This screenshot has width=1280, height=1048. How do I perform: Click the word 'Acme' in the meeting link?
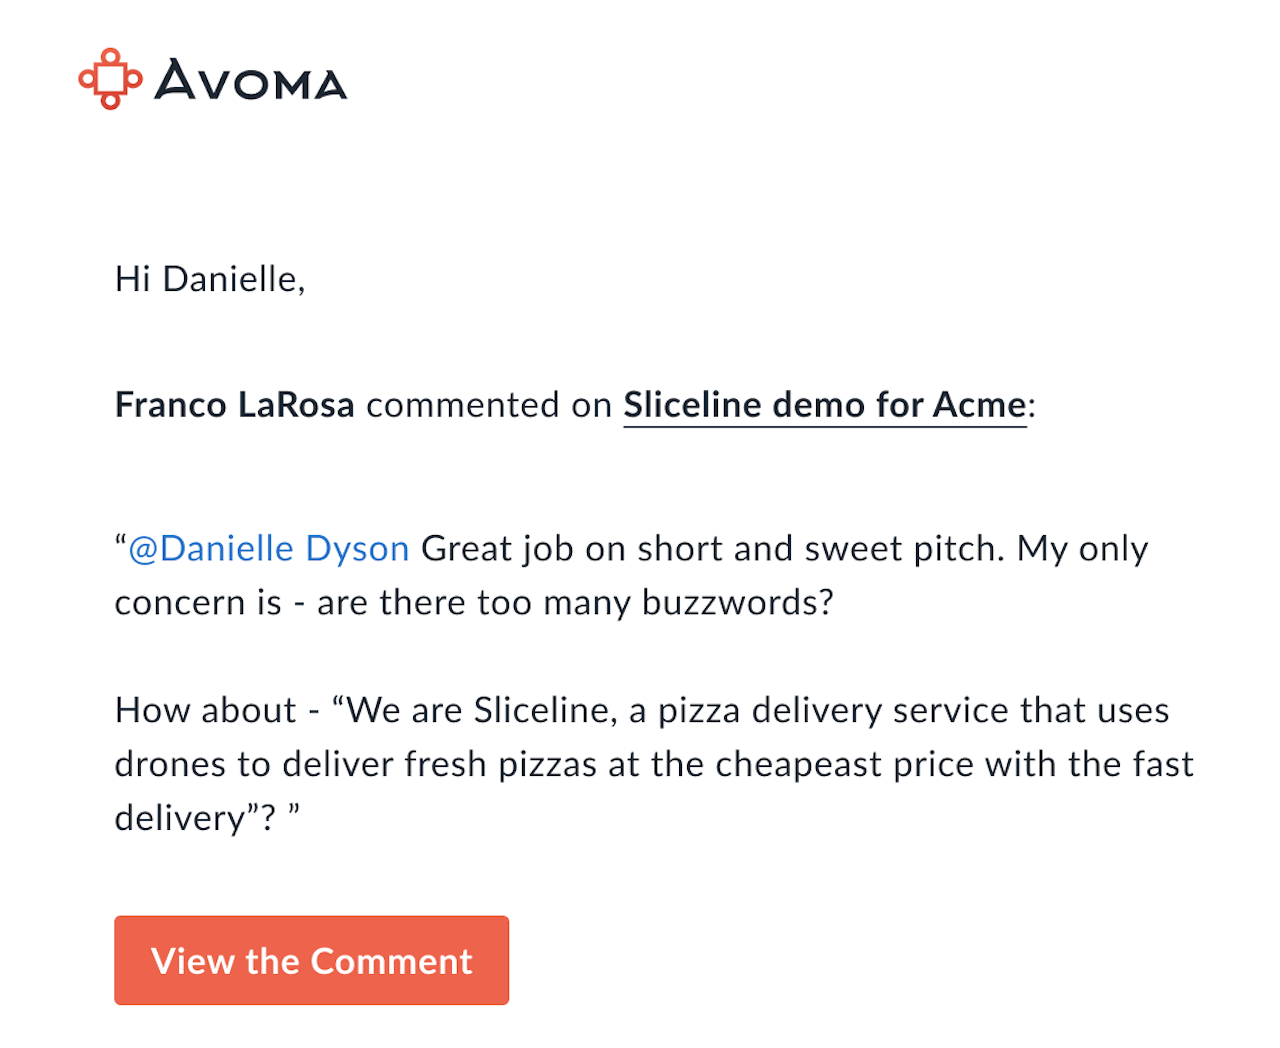(979, 404)
